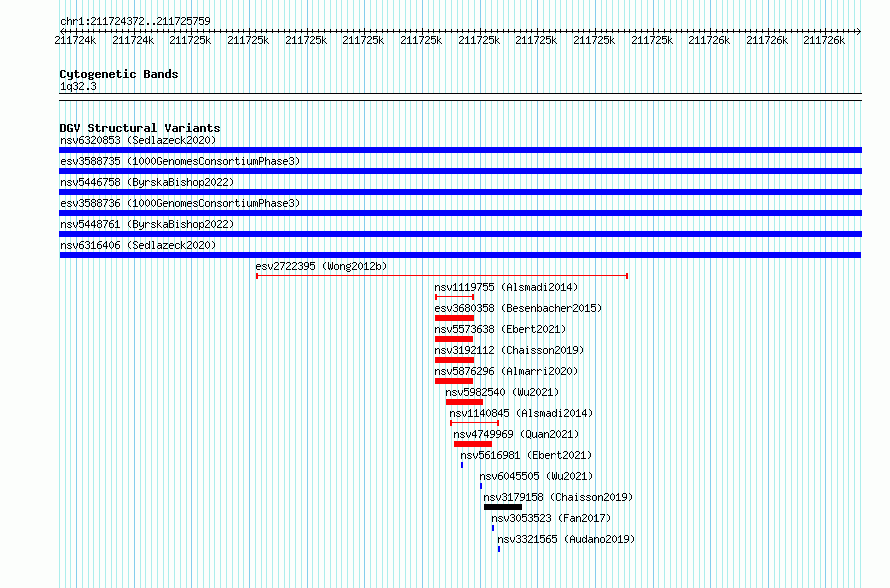Viewport: 890px width, 588px height.
Task: Click the red bar under nsv4749969
Action: point(473,444)
